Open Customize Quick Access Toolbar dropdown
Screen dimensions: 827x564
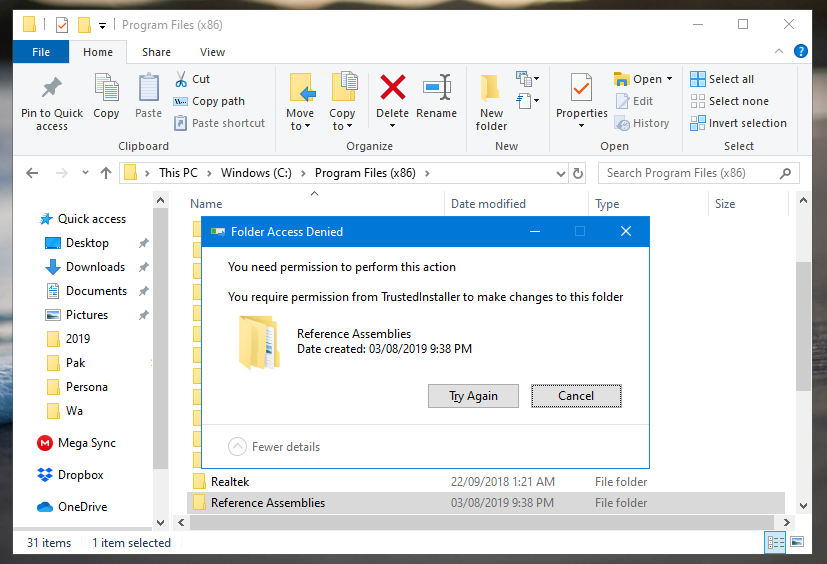point(102,25)
